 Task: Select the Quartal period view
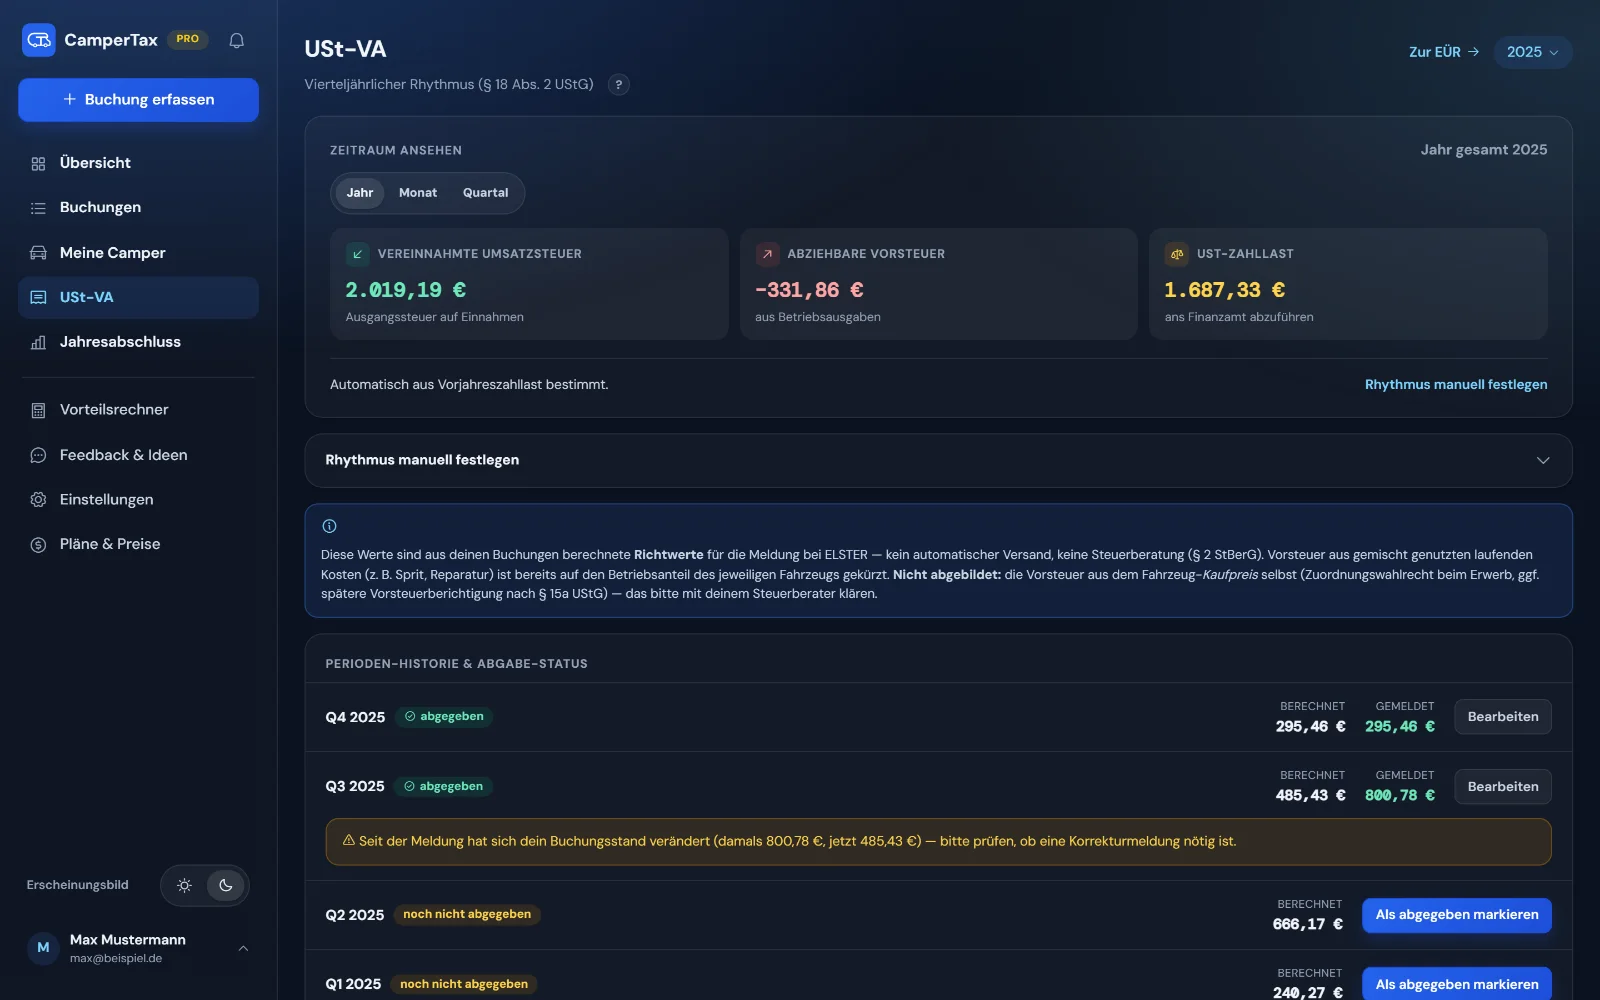point(486,193)
